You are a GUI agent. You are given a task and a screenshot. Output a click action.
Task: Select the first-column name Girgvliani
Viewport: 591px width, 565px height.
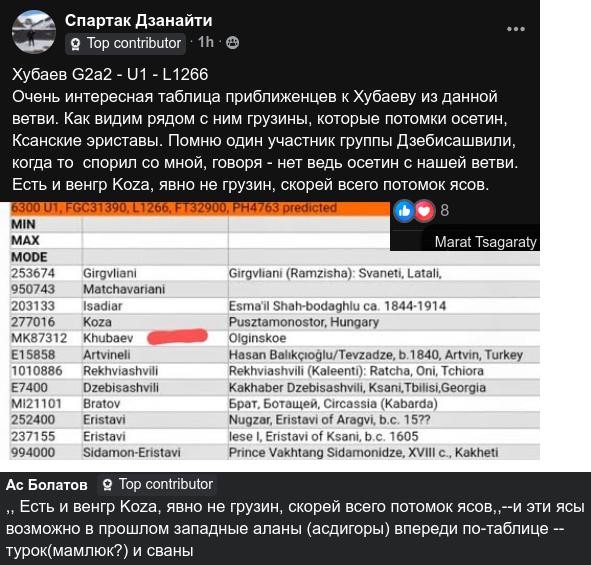point(110,273)
